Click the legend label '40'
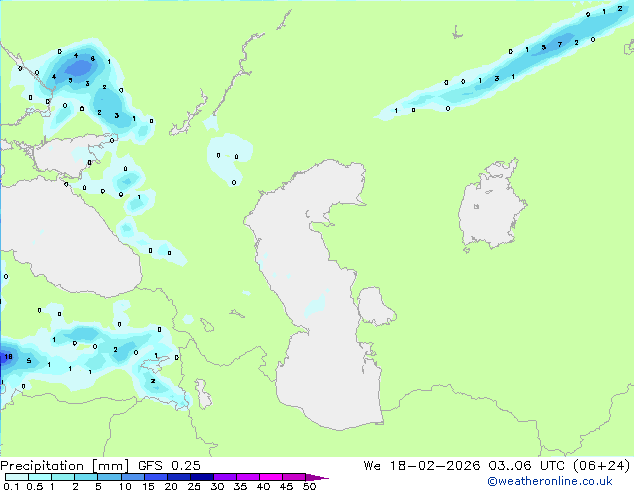 pos(263,486)
